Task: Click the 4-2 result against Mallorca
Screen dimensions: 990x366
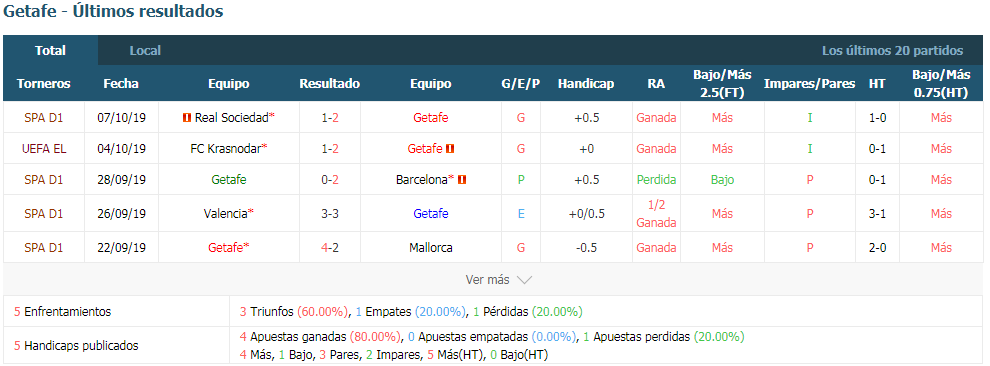Action: point(330,248)
